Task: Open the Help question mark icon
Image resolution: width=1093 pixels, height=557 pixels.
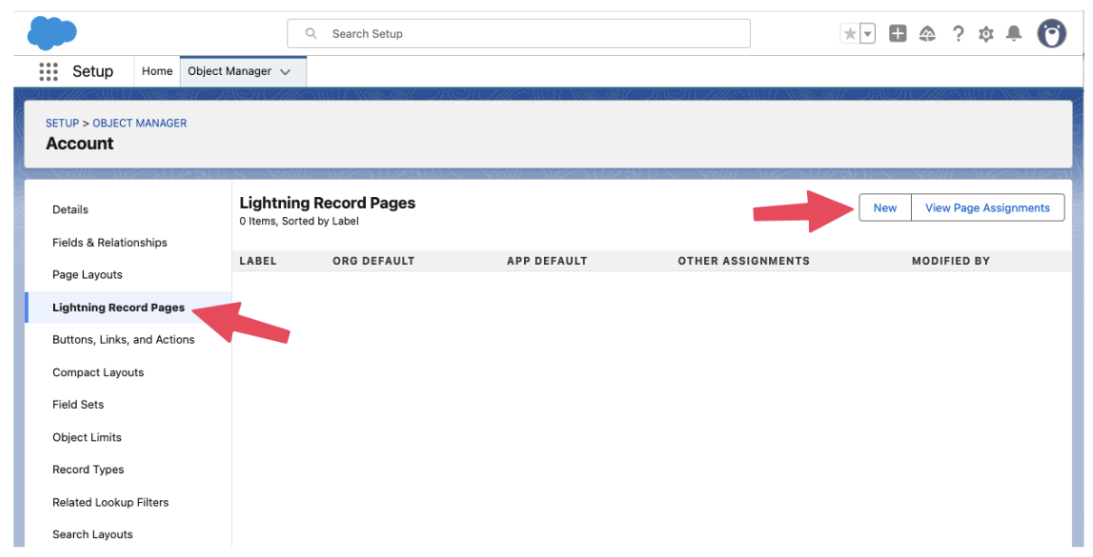Action: click(957, 34)
